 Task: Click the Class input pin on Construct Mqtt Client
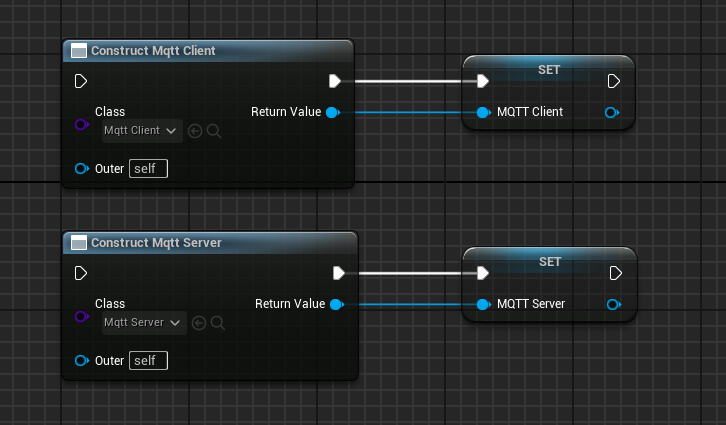81,125
